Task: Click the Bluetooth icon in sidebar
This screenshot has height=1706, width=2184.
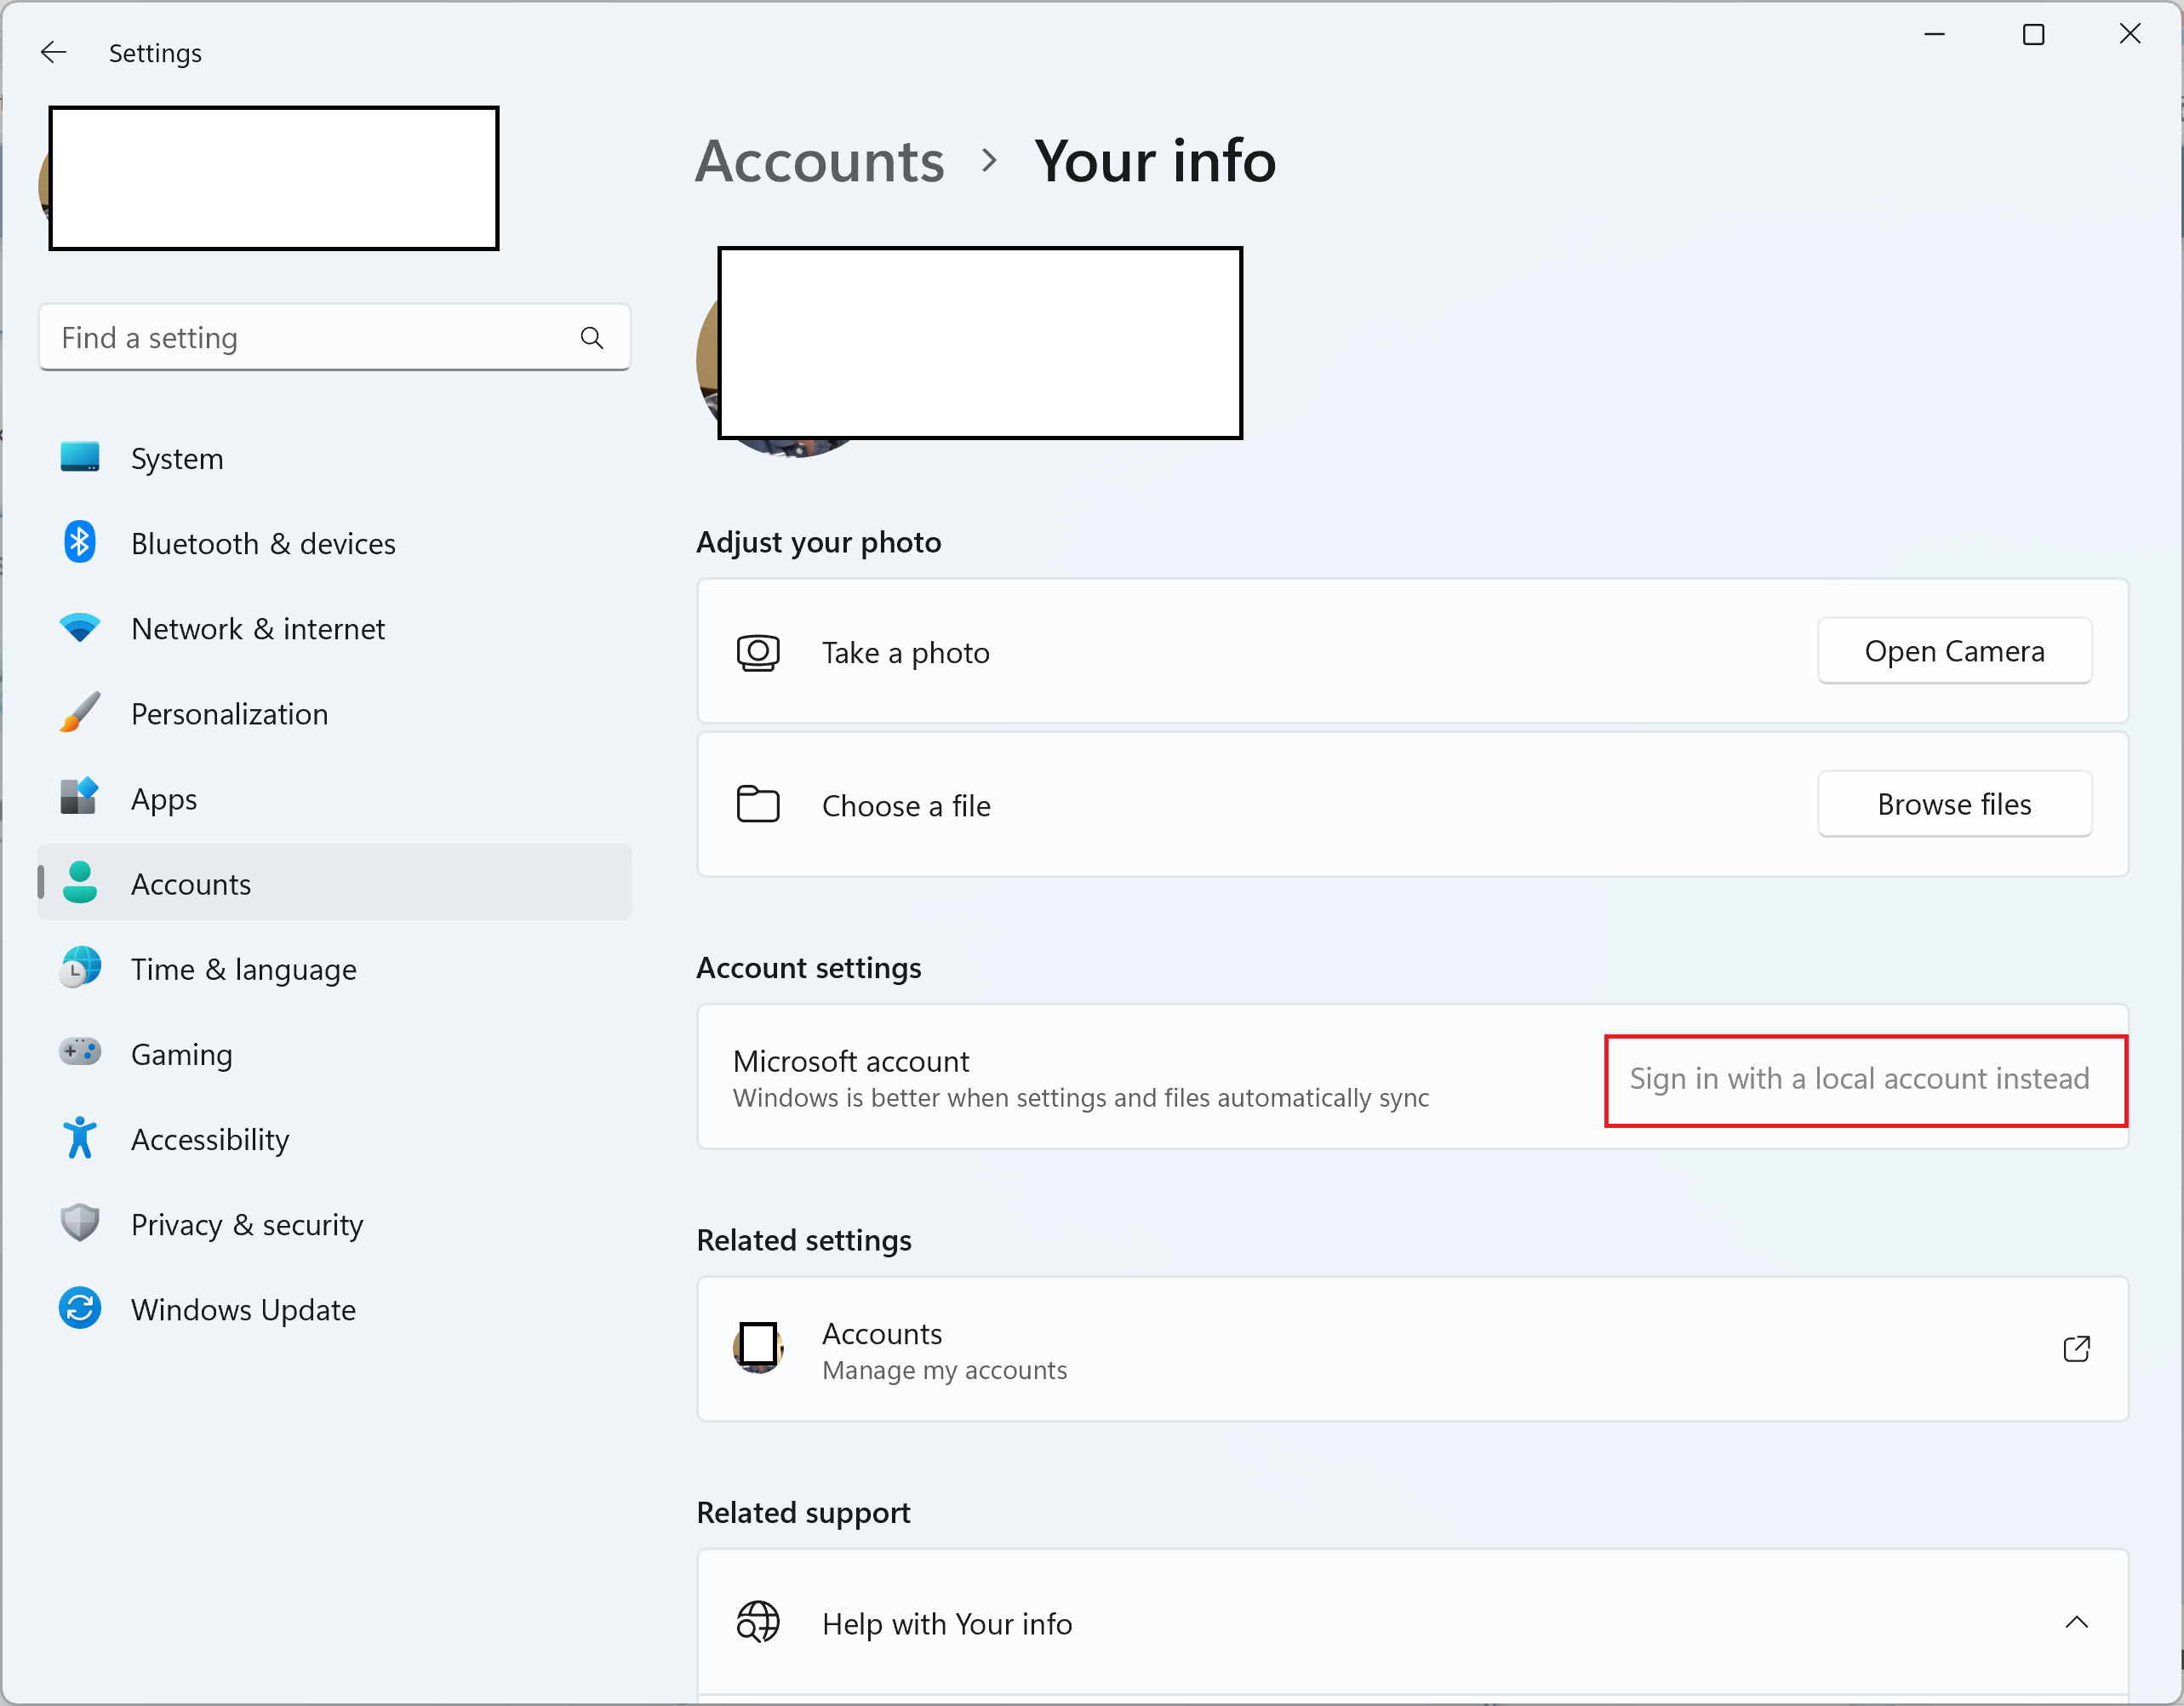Action: click(x=80, y=543)
